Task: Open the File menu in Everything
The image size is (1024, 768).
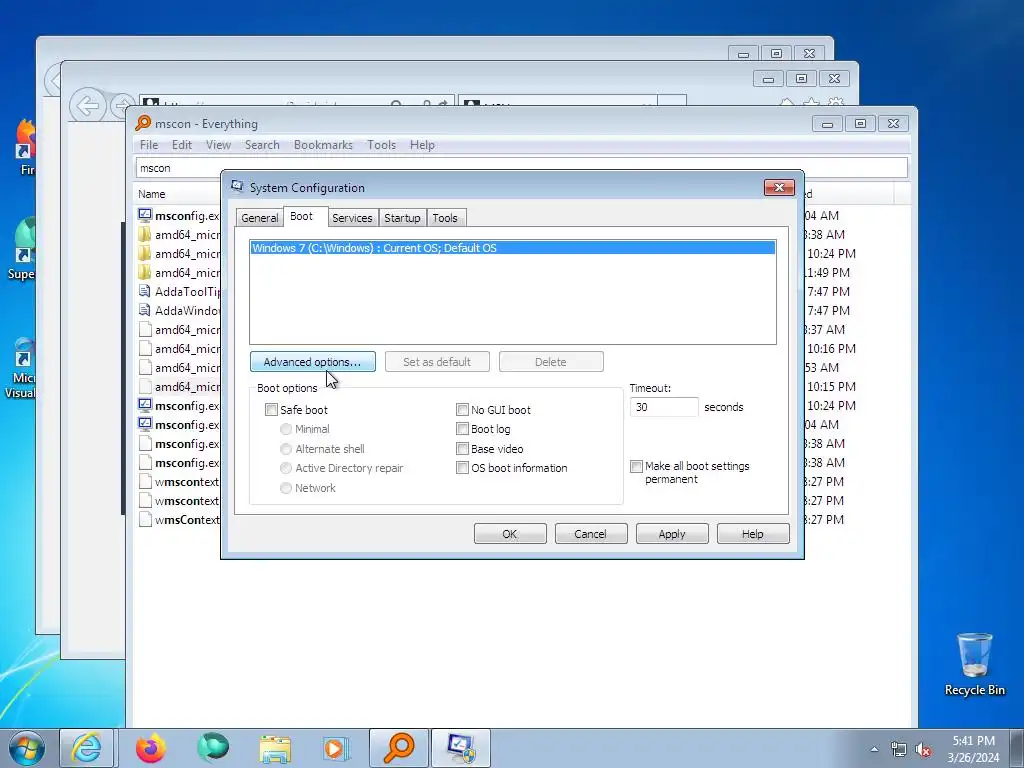Action: click(x=149, y=145)
